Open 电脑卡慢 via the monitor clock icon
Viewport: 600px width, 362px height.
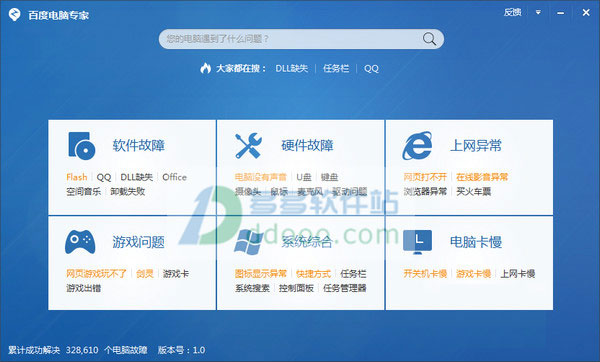pyautogui.click(x=417, y=242)
